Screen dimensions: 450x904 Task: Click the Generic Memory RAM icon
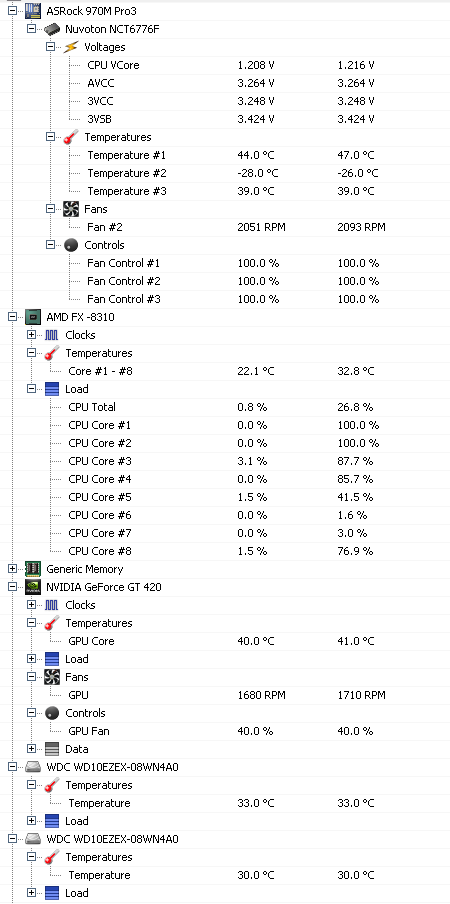click(33, 569)
